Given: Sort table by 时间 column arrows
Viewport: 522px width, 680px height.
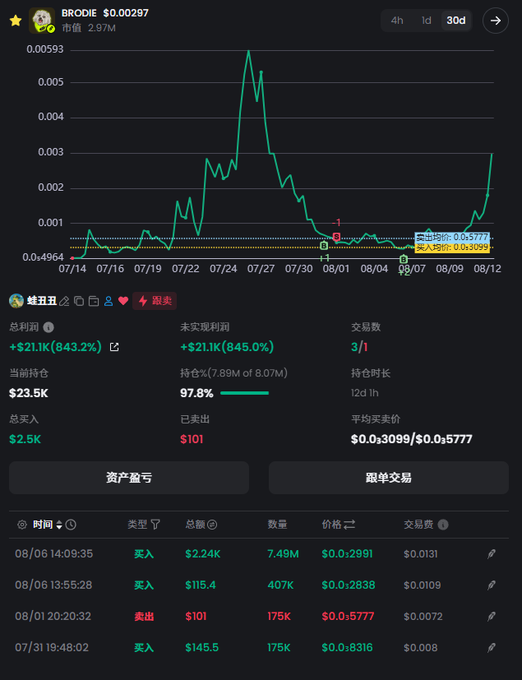Looking at the screenshot, I should 59,525.
